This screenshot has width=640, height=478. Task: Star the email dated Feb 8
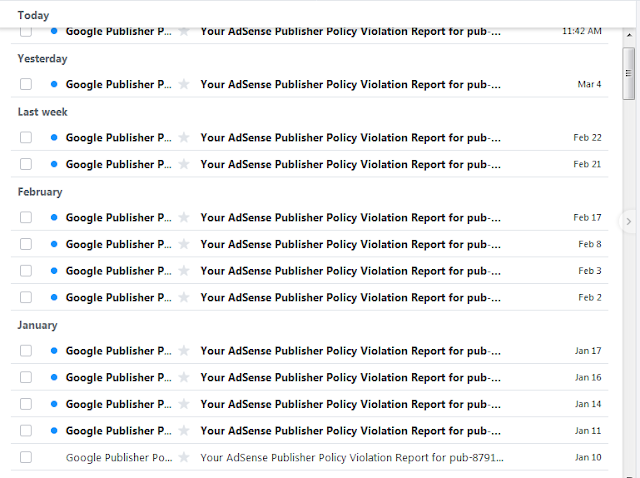184,244
